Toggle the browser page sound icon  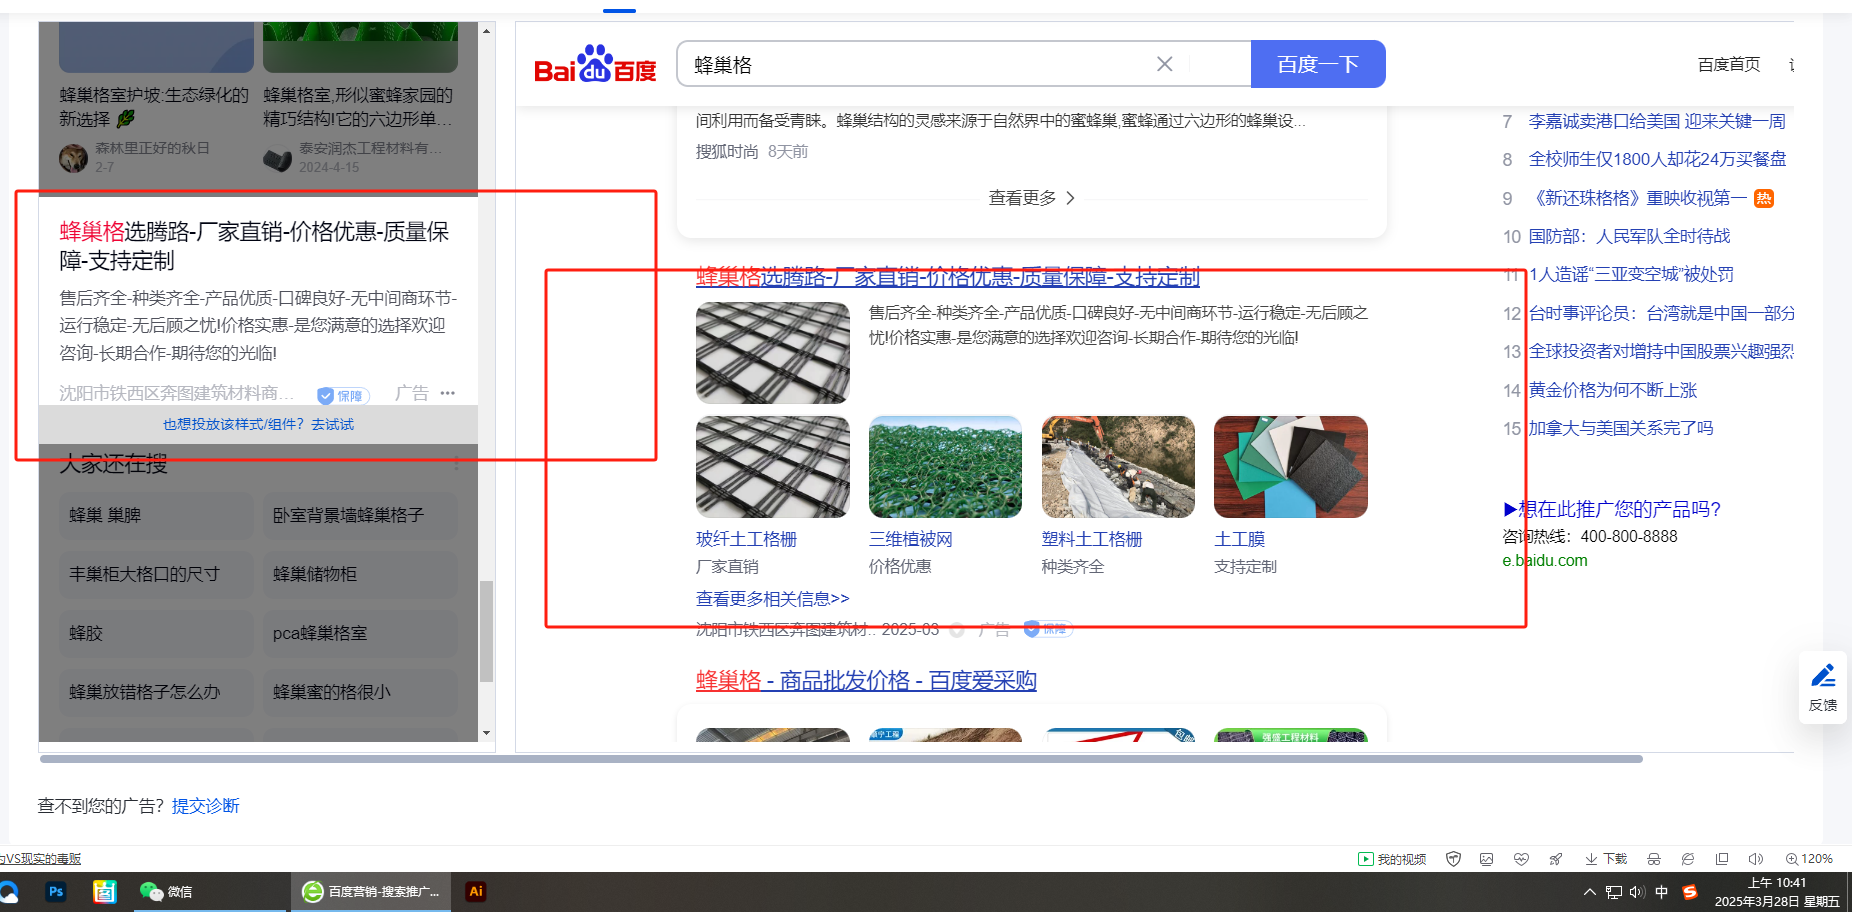click(x=1755, y=859)
